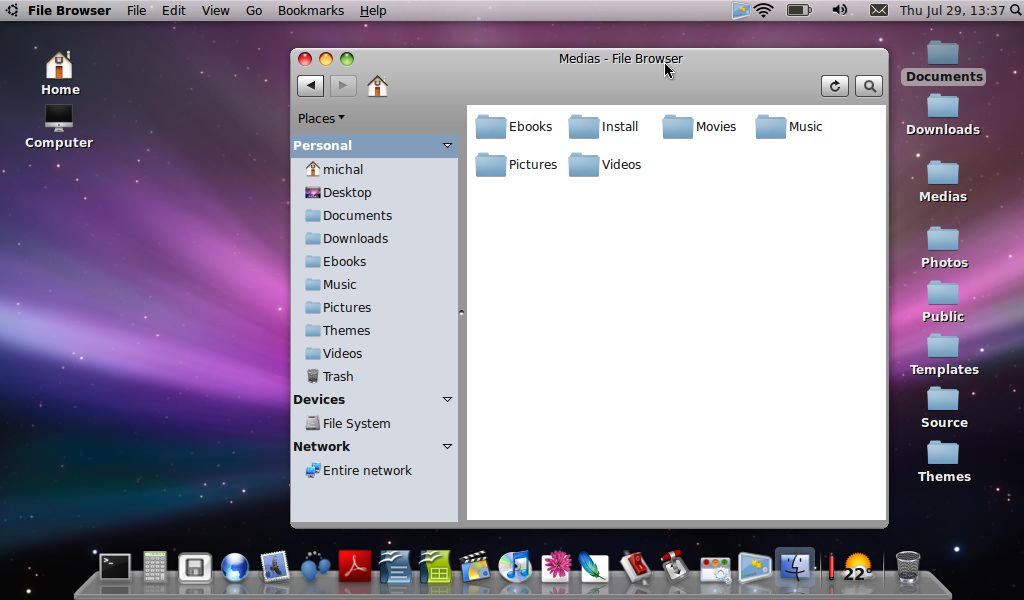Open the search magnifier button
Image resolution: width=1024 pixels, height=600 pixels.
click(869, 86)
